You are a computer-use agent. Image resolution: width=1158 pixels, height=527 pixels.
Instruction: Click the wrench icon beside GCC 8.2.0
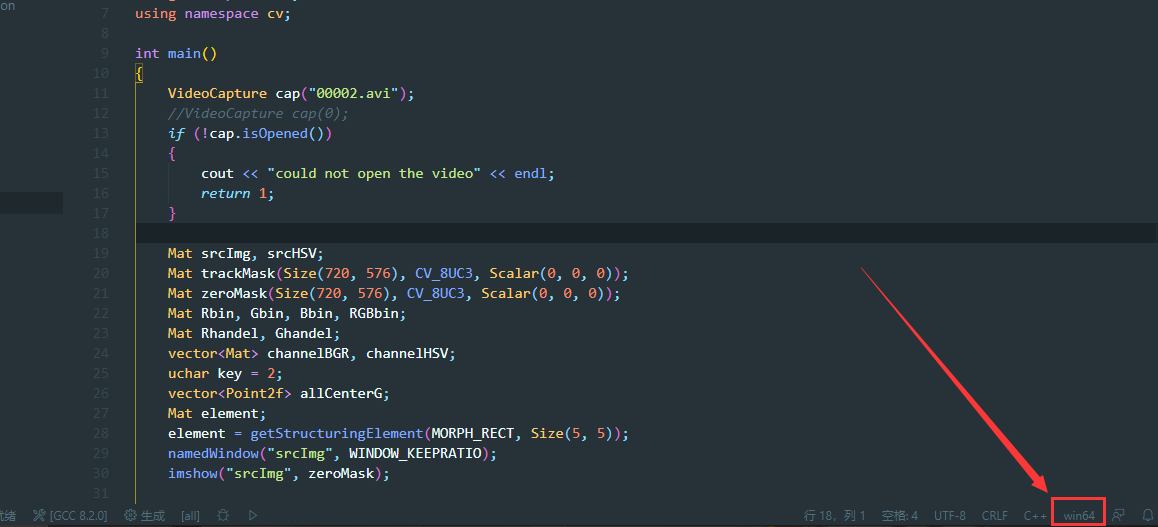40,515
